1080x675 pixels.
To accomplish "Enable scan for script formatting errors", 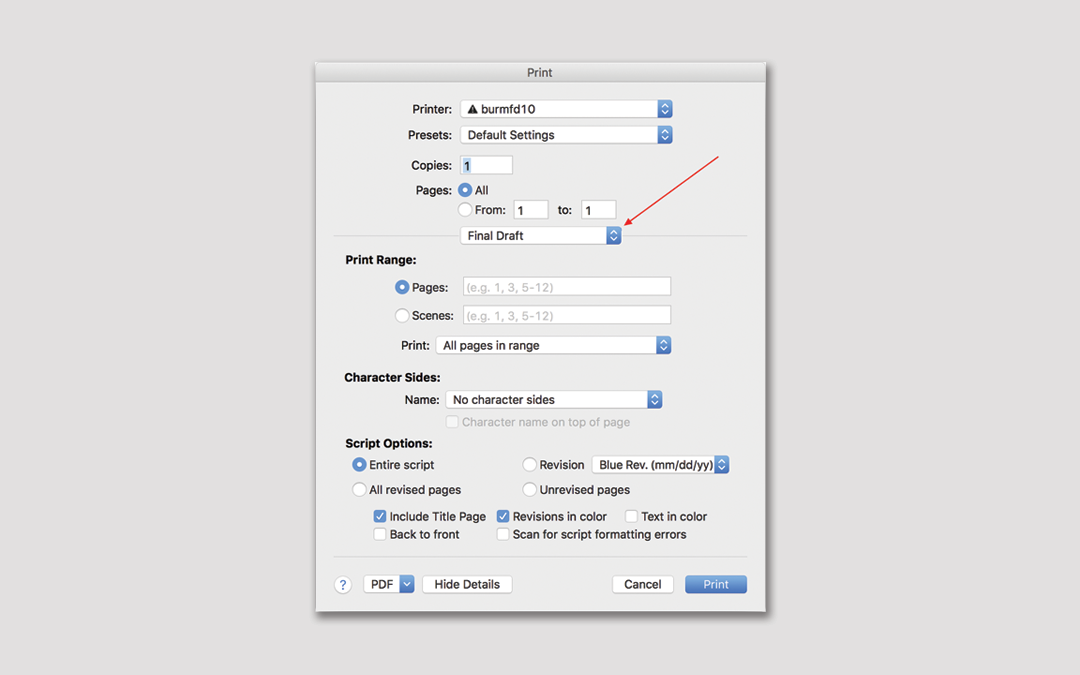I will pos(503,534).
